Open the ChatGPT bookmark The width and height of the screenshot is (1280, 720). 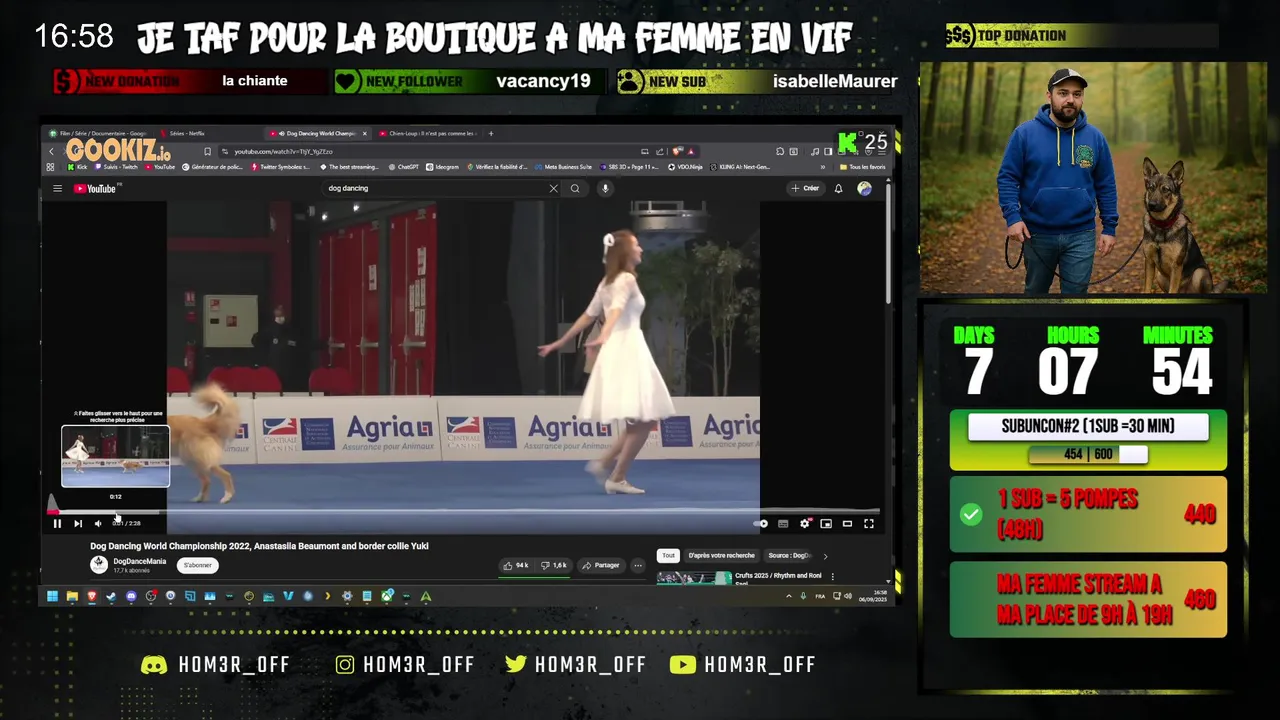coord(404,167)
